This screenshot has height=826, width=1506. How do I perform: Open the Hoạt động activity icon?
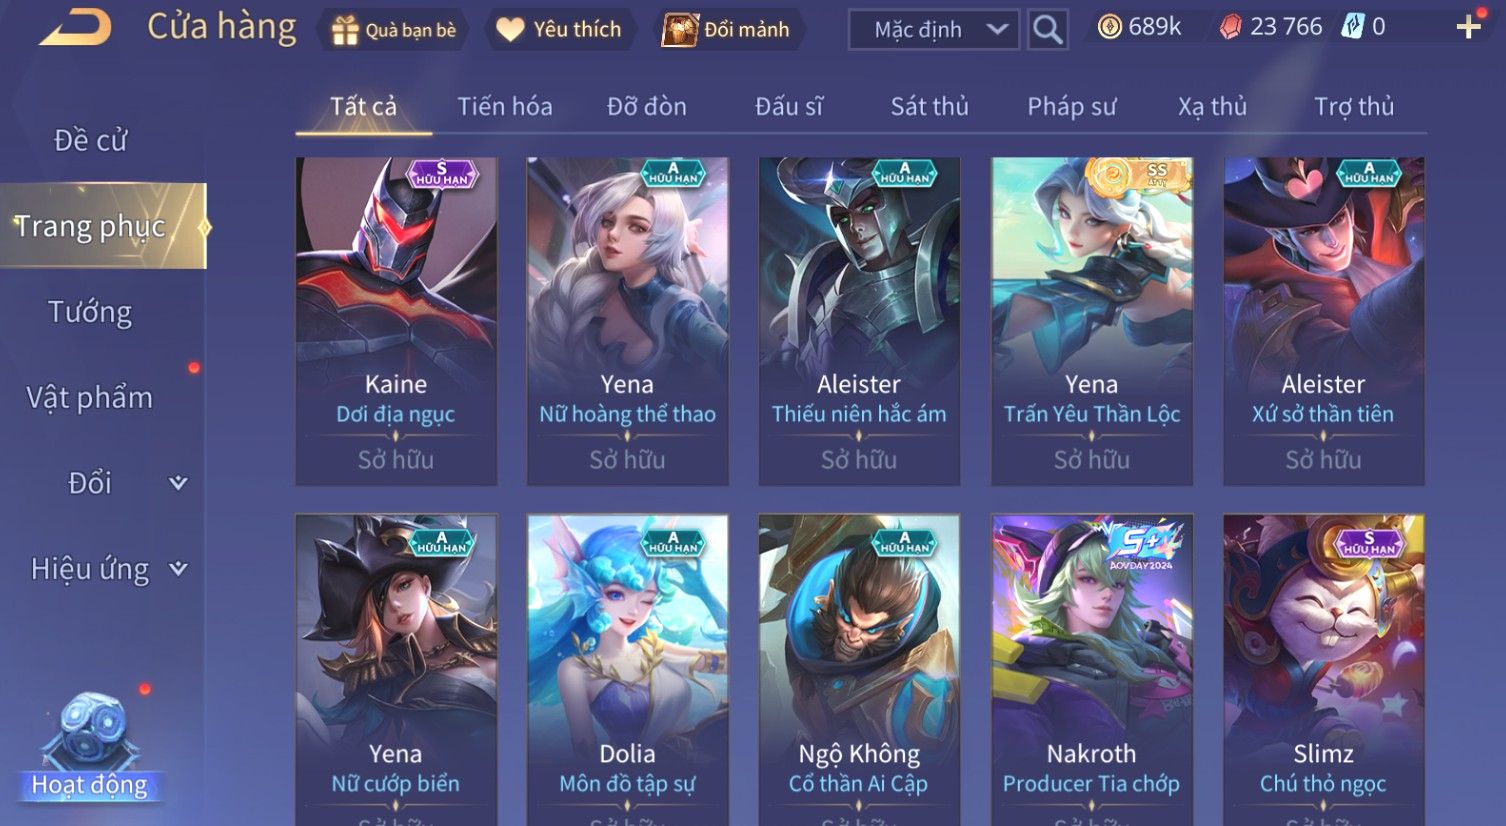89,748
